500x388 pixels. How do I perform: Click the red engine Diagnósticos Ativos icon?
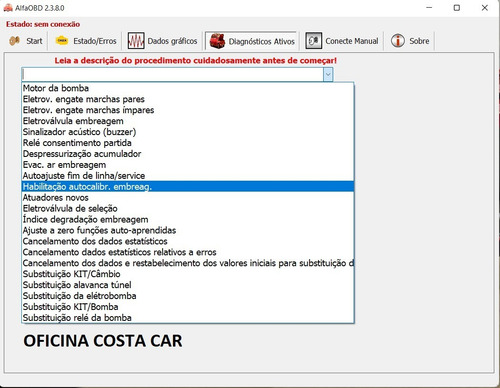[x=217, y=41]
